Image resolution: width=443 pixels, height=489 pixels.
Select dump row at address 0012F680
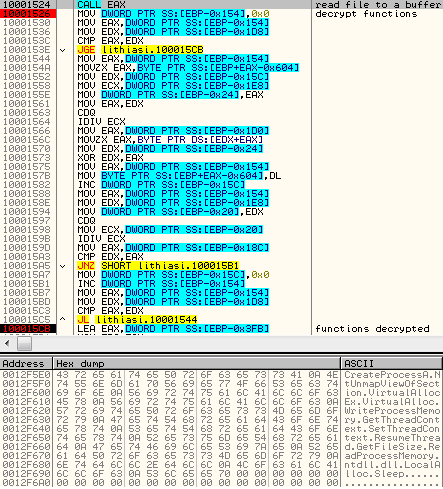221,465
